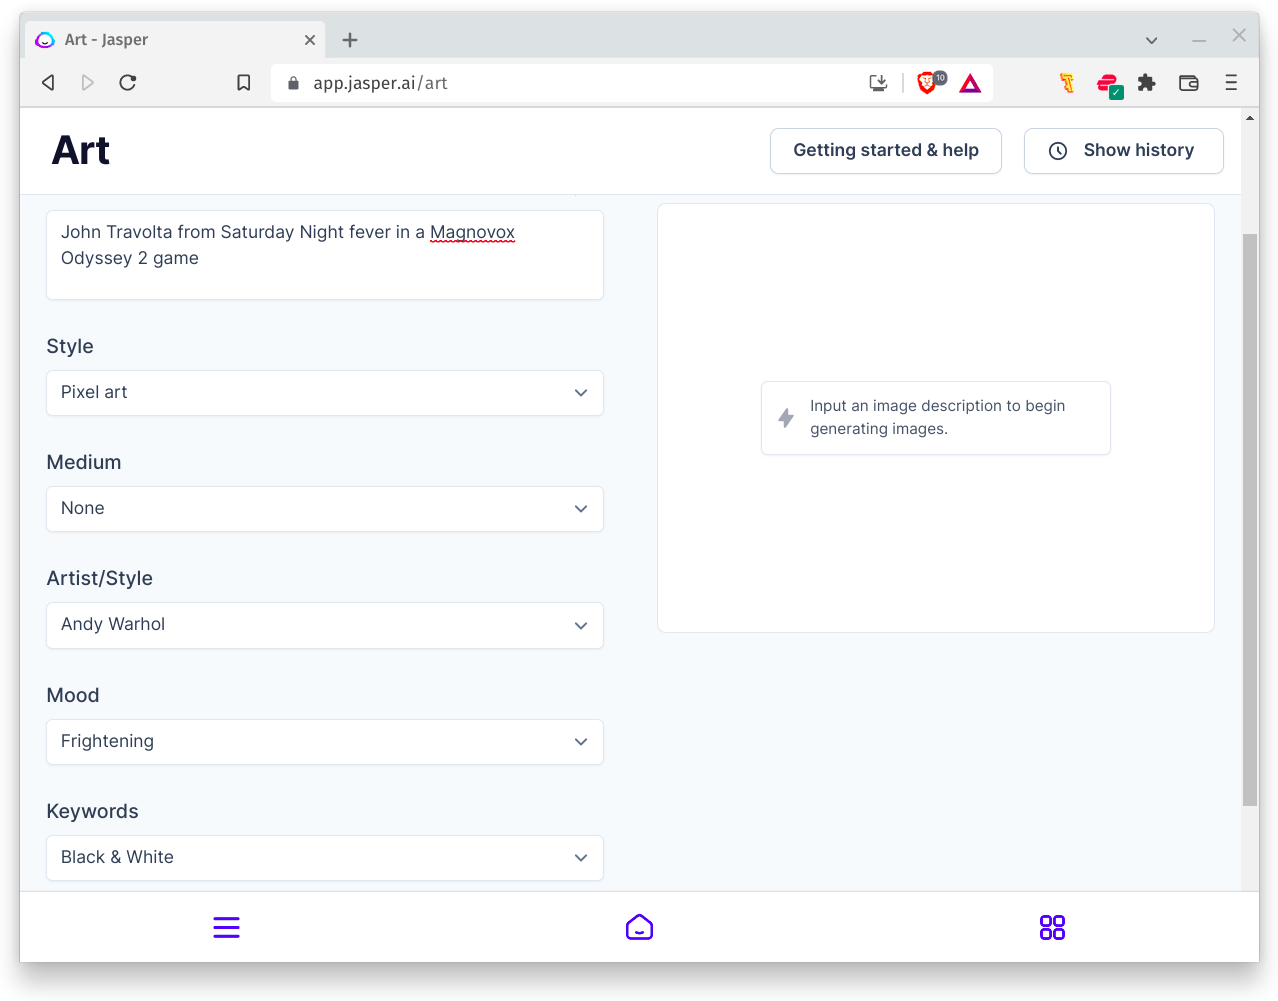
Task: Open Brave Shields lion icon
Action: point(929,83)
